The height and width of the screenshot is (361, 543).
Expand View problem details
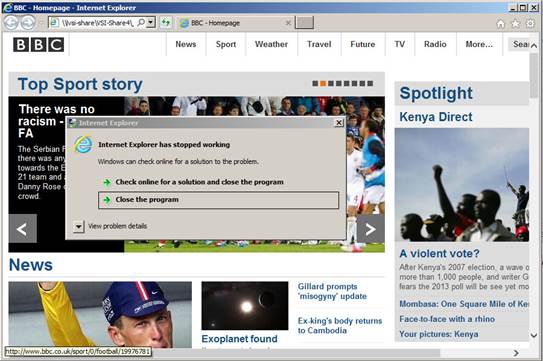pyautogui.click(x=79, y=227)
